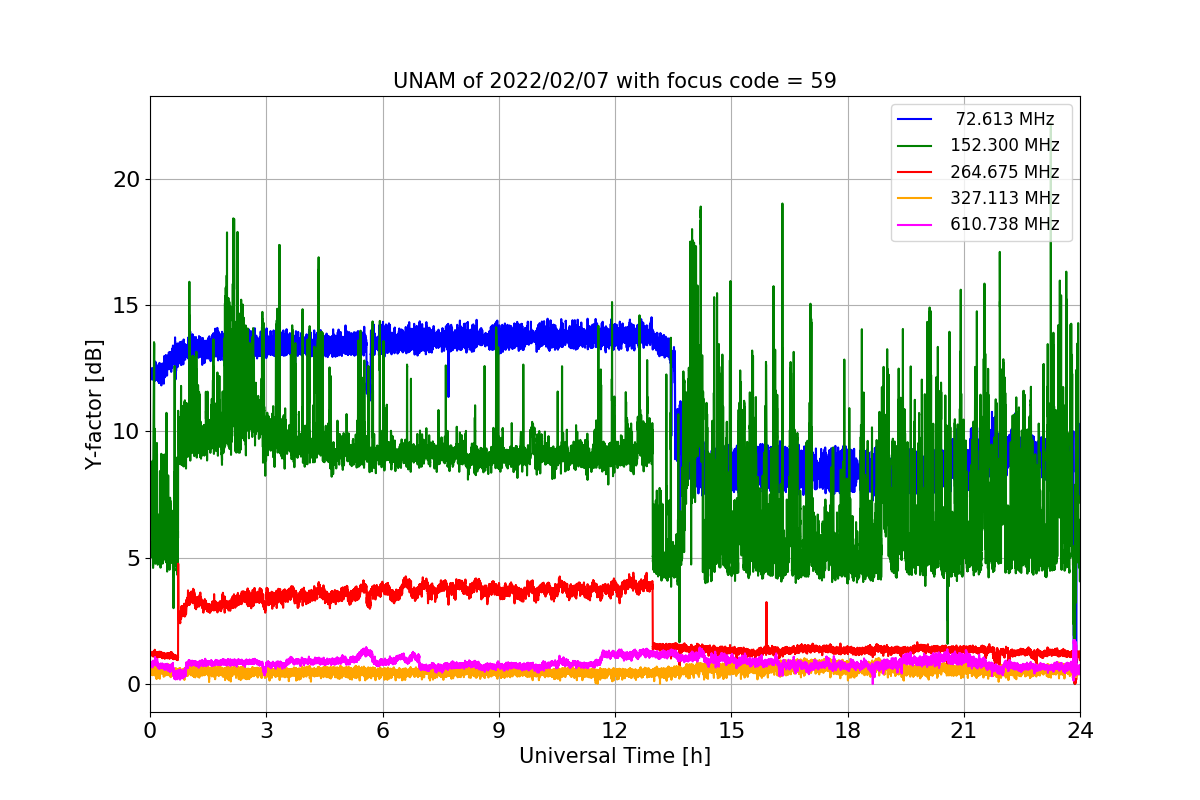Image resolution: width=1200 pixels, height=800 pixels.
Task: Click the x-axis tick label 21
Action: pos(963,730)
